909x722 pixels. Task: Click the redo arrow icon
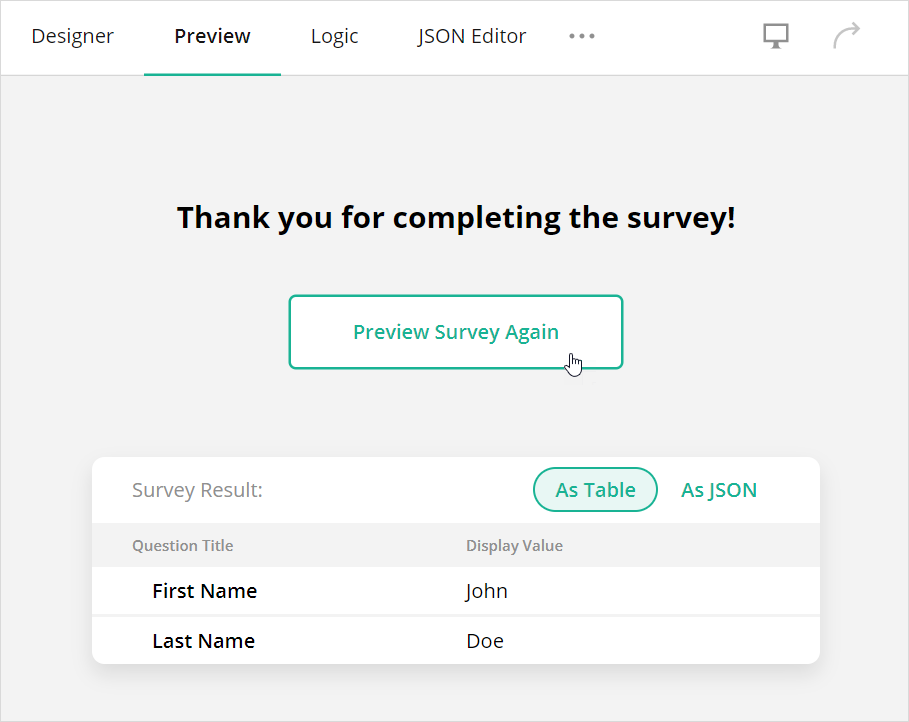point(846,35)
